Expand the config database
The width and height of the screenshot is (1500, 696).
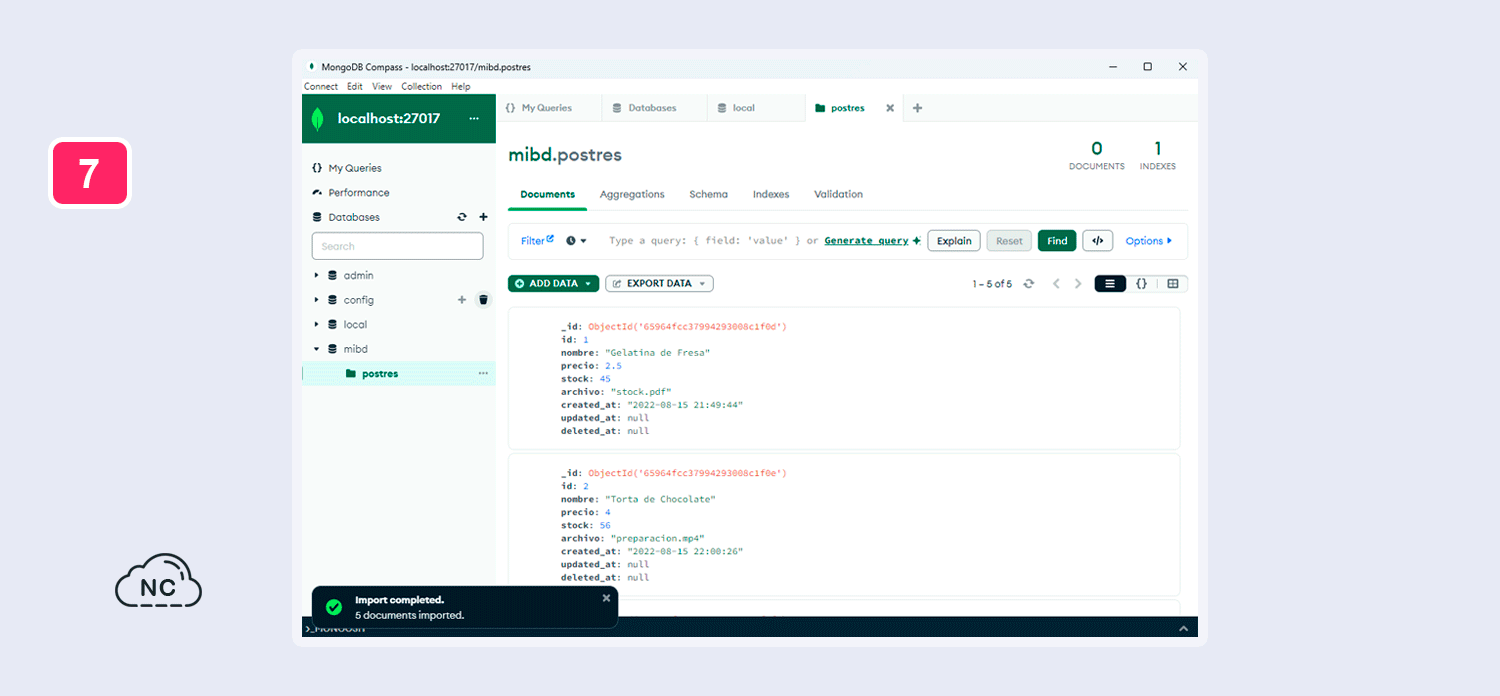pyautogui.click(x=317, y=300)
